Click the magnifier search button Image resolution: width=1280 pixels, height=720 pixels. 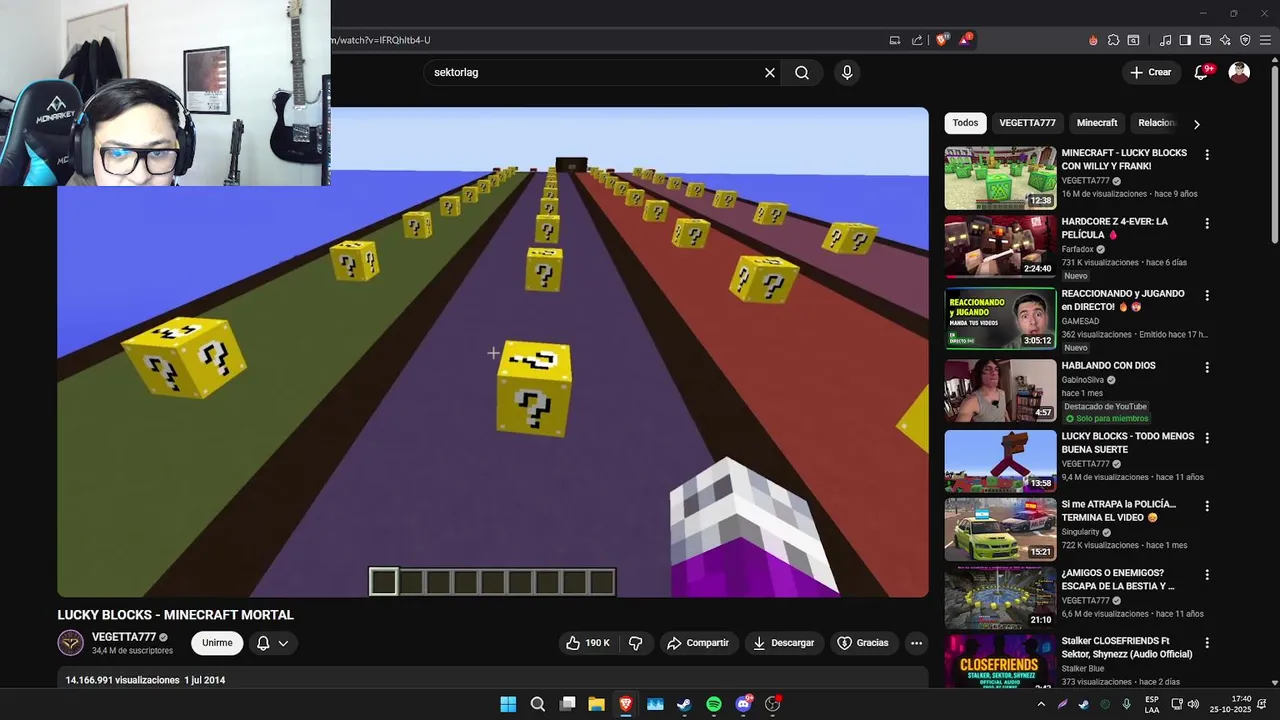click(802, 72)
